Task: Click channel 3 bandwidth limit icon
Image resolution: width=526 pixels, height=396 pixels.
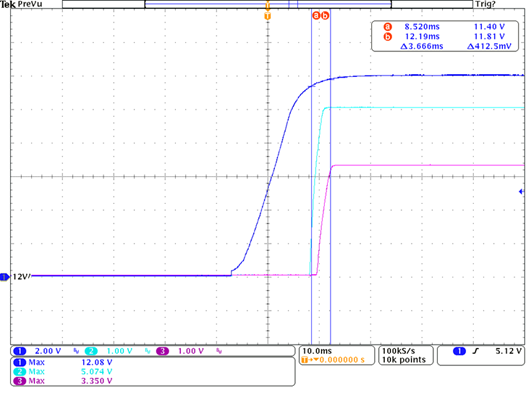Action: pos(219,351)
